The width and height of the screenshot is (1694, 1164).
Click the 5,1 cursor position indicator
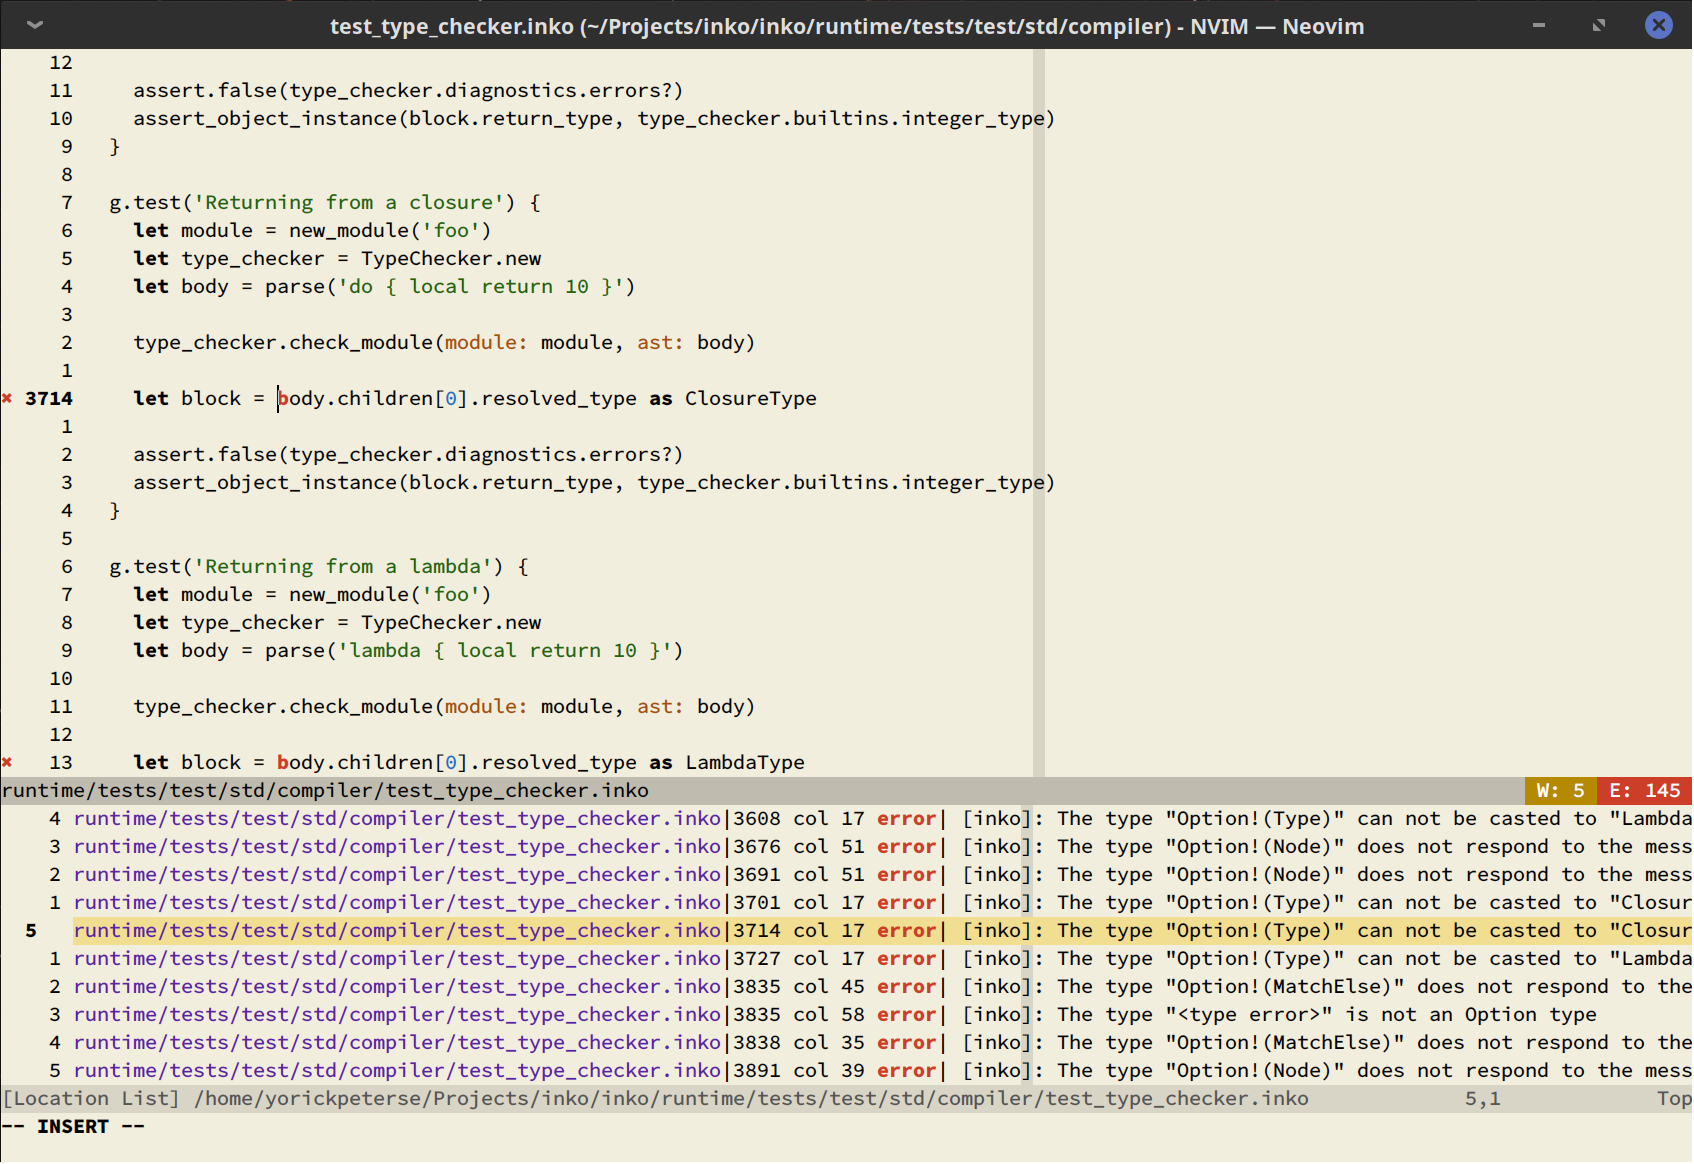coord(1483,1099)
